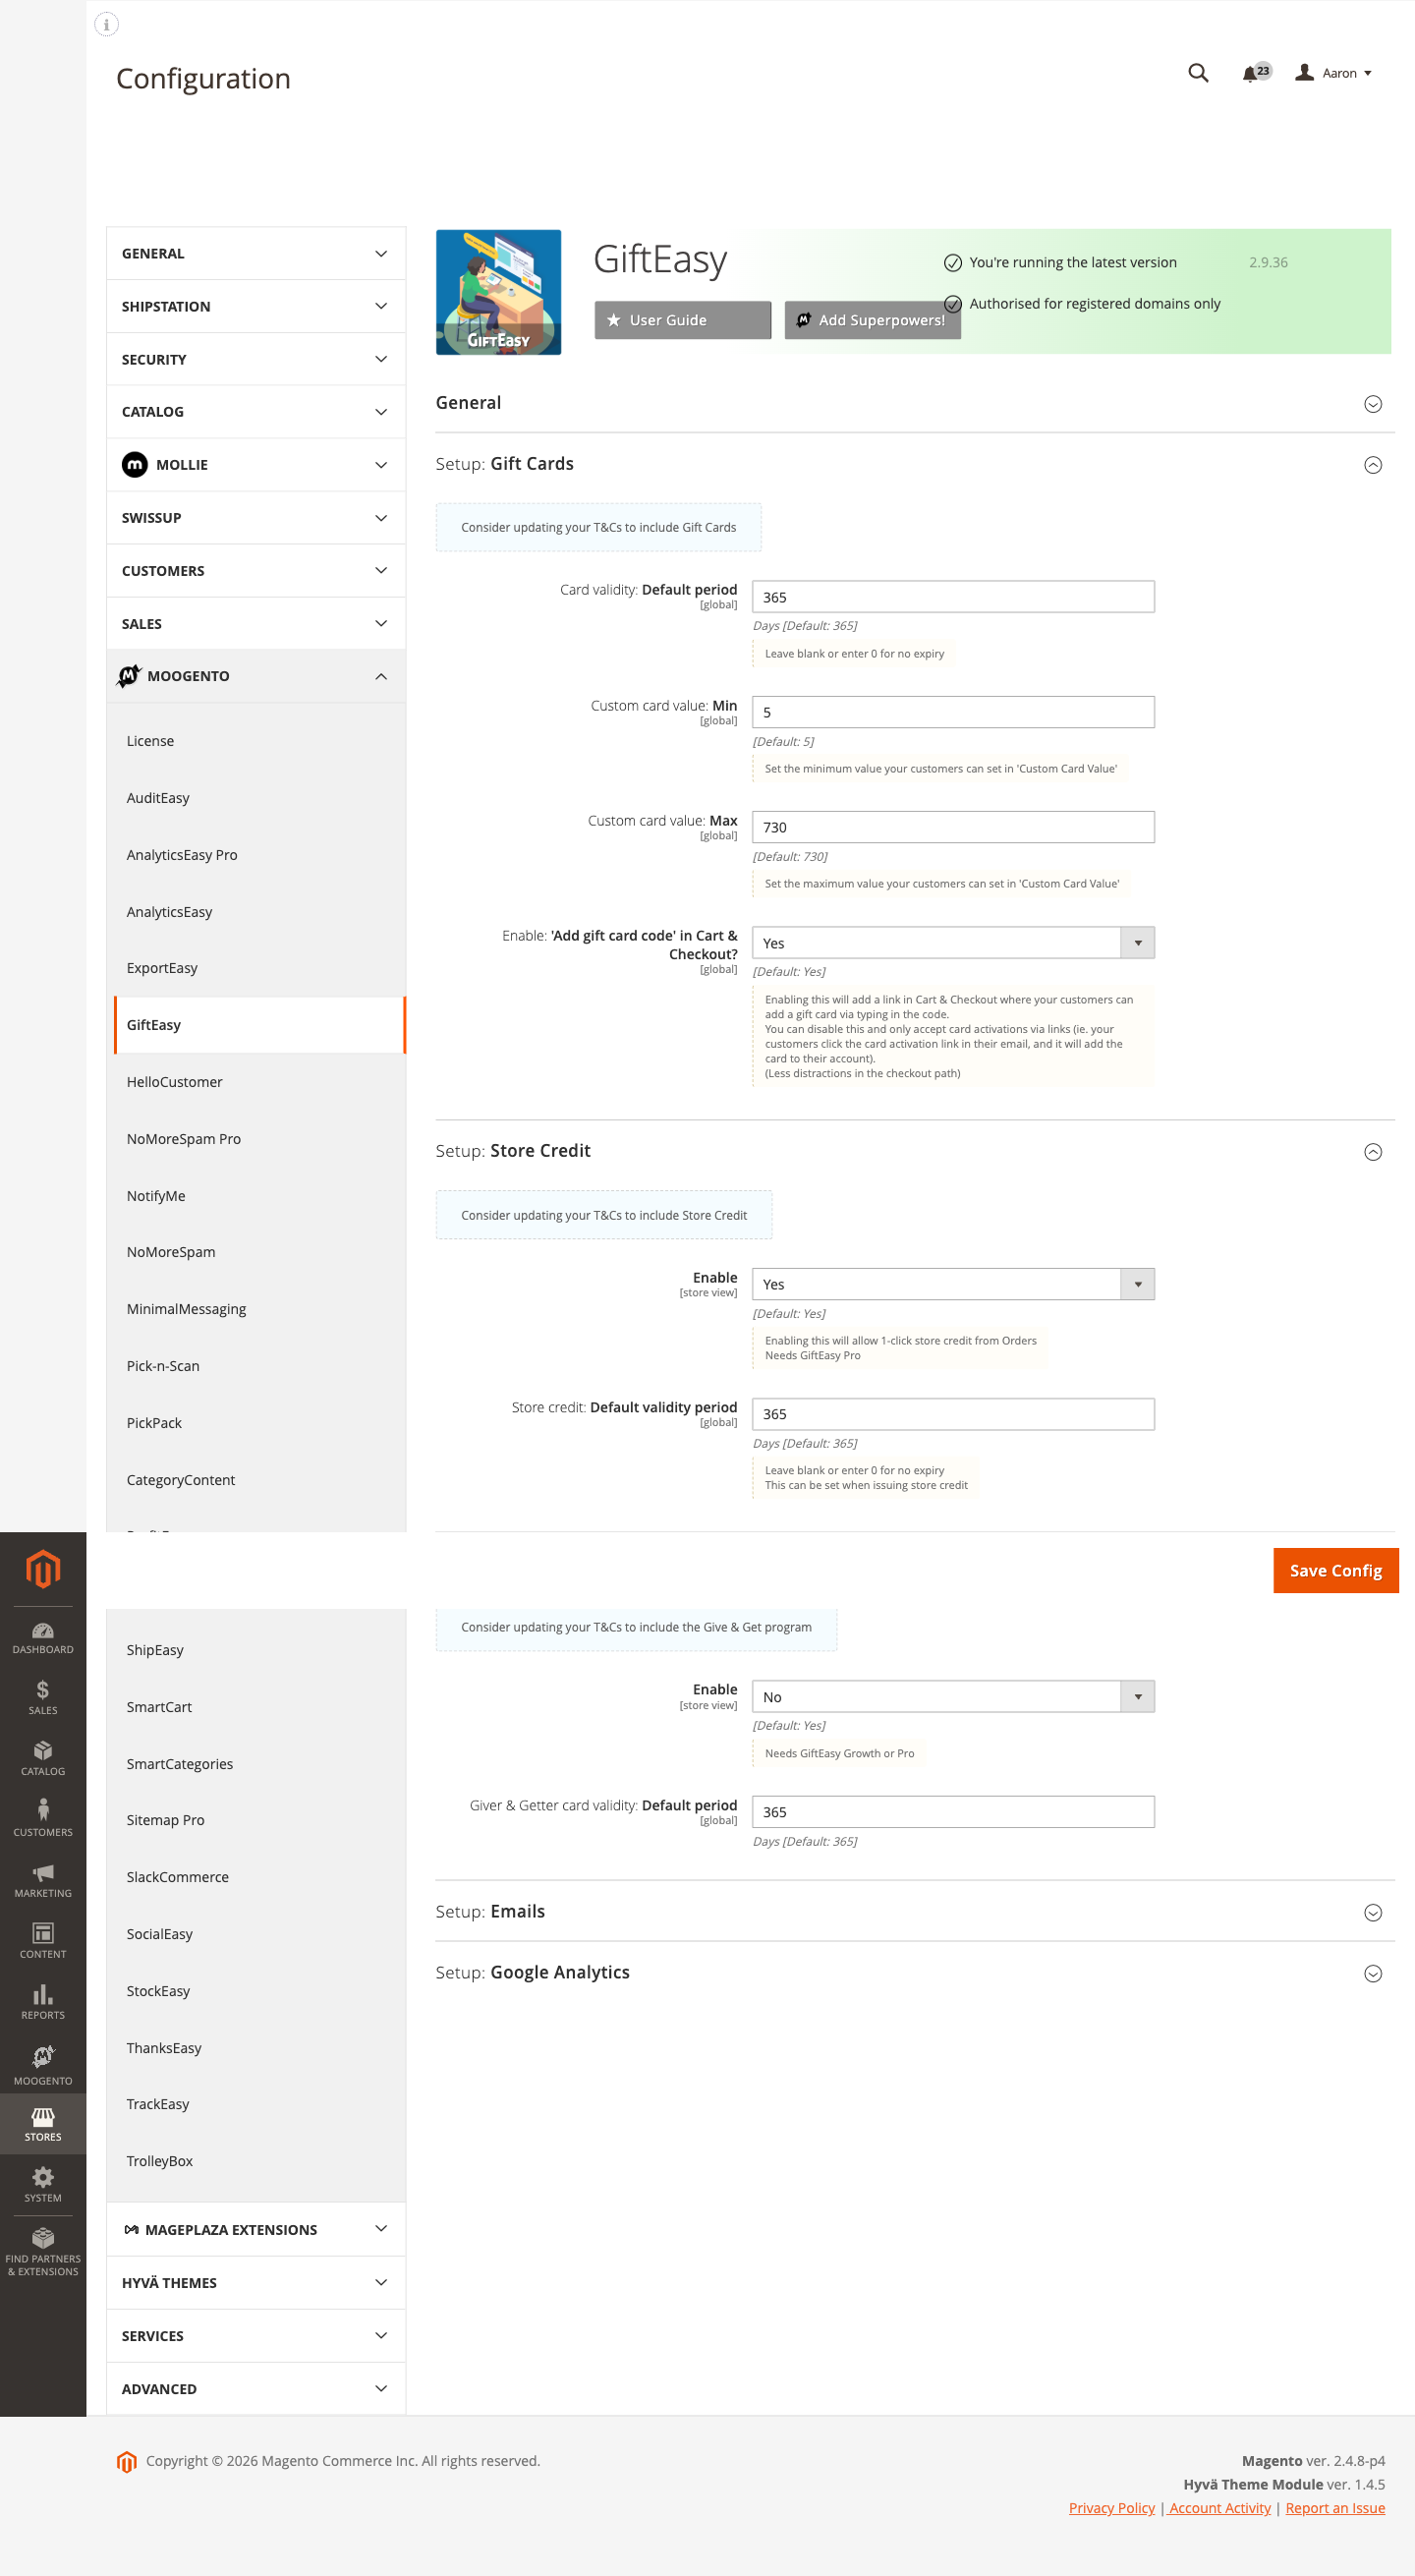This screenshot has height=2576, width=1415.
Task: Expand MOLLIE config tab
Action: [x=256, y=465]
